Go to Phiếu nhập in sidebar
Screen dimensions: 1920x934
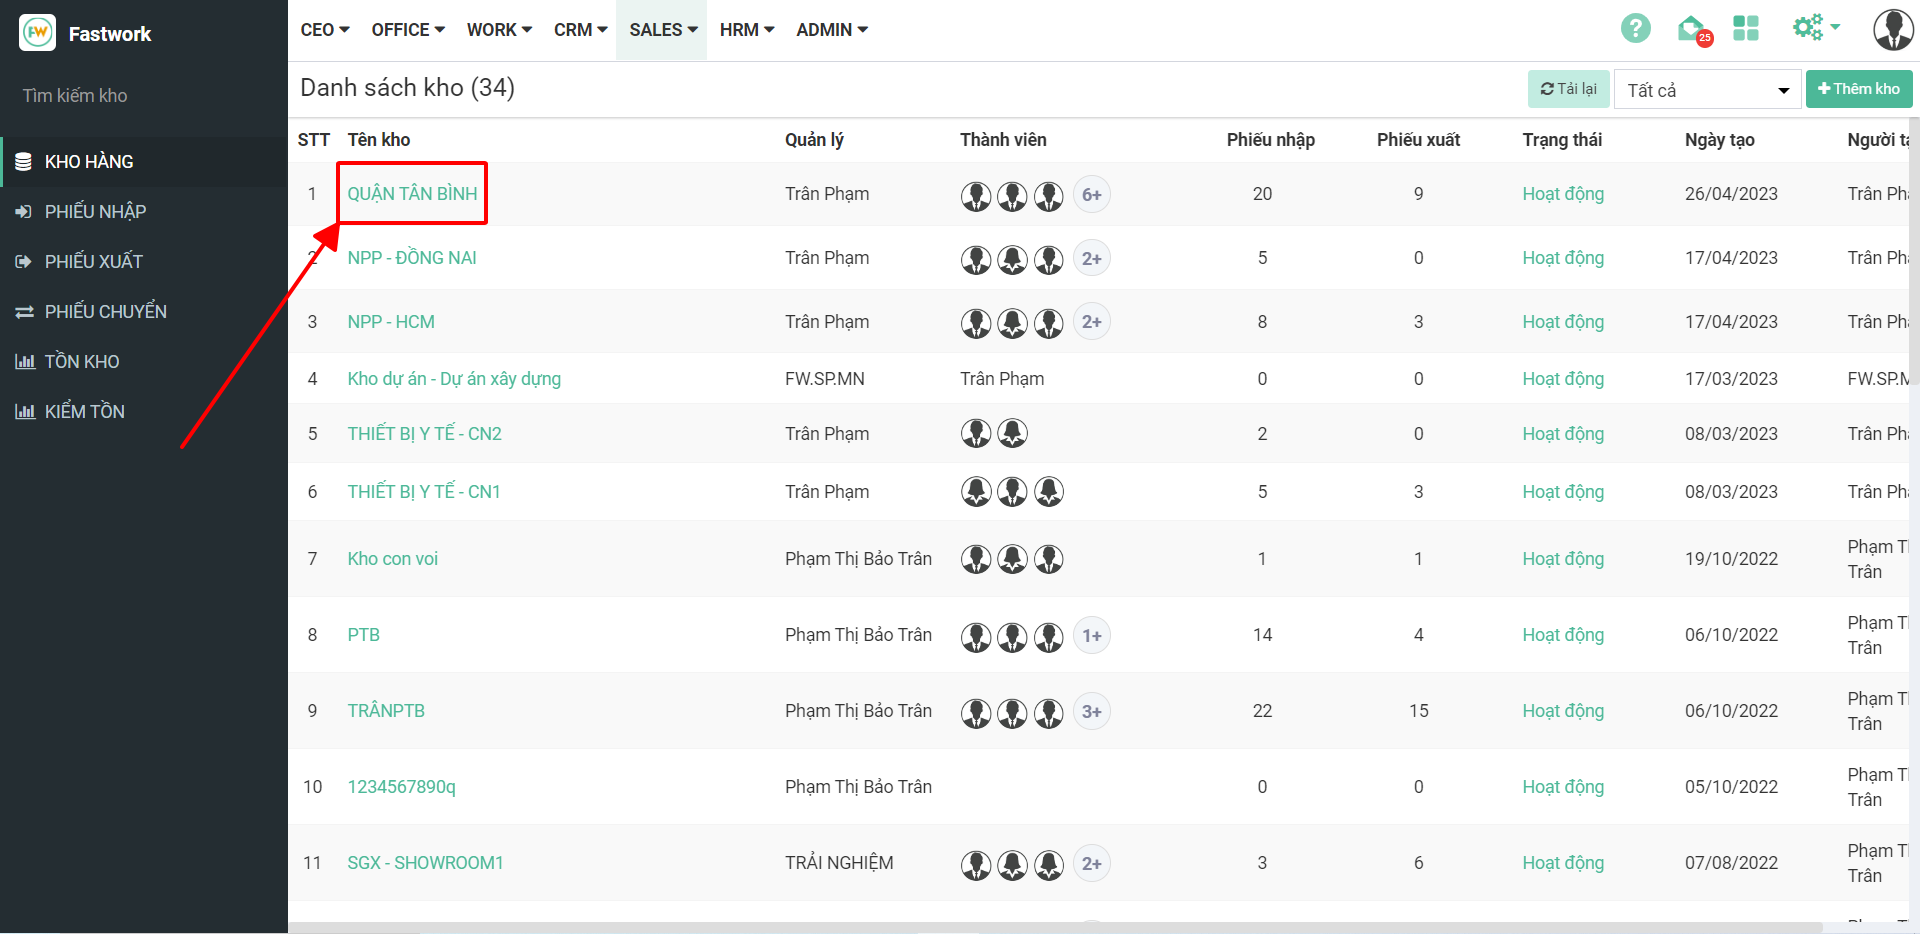[95, 212]
